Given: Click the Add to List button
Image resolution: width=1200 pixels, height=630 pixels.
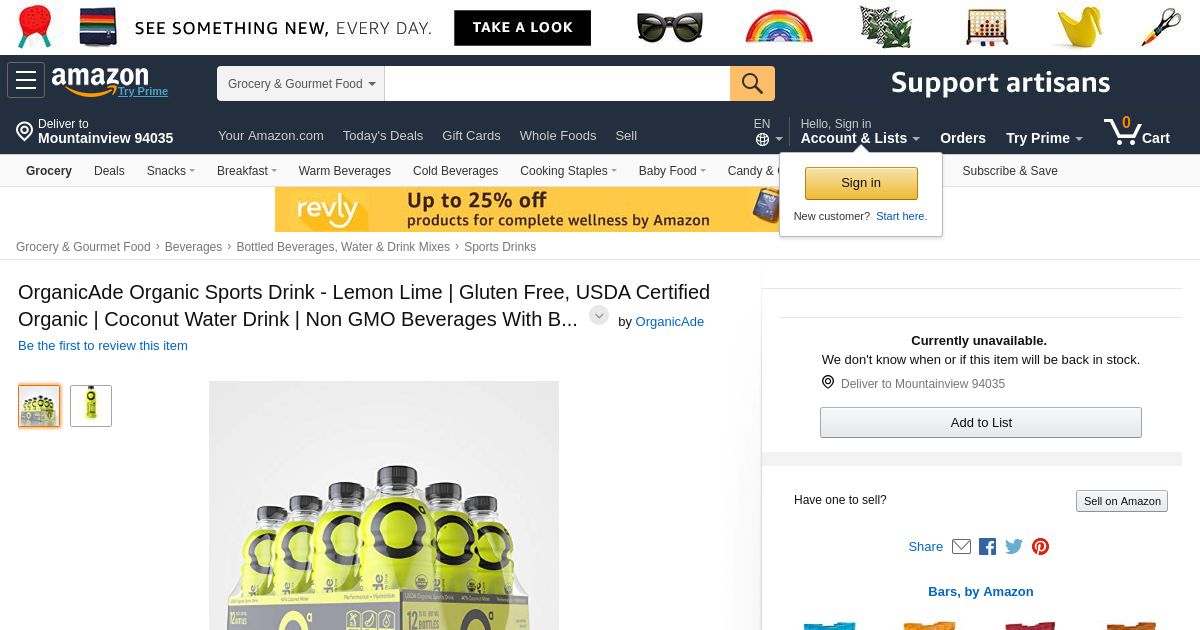Looking at the screenshot, I should tap(980, 422).
